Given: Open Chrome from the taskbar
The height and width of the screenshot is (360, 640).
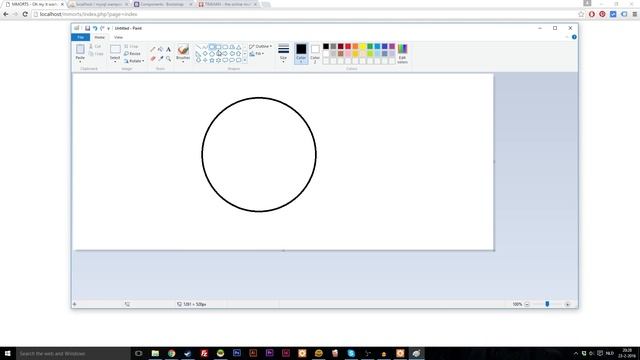Looking at the screenshot, I should (171, 353).
